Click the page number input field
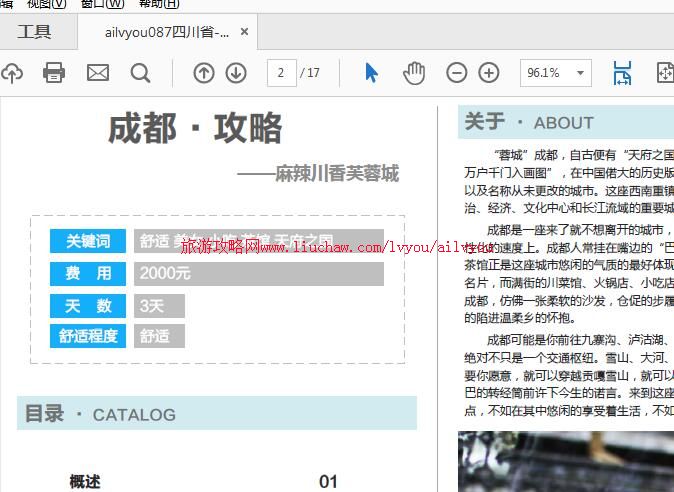Screen dimensions: 674x492 (x=281, y=72)
